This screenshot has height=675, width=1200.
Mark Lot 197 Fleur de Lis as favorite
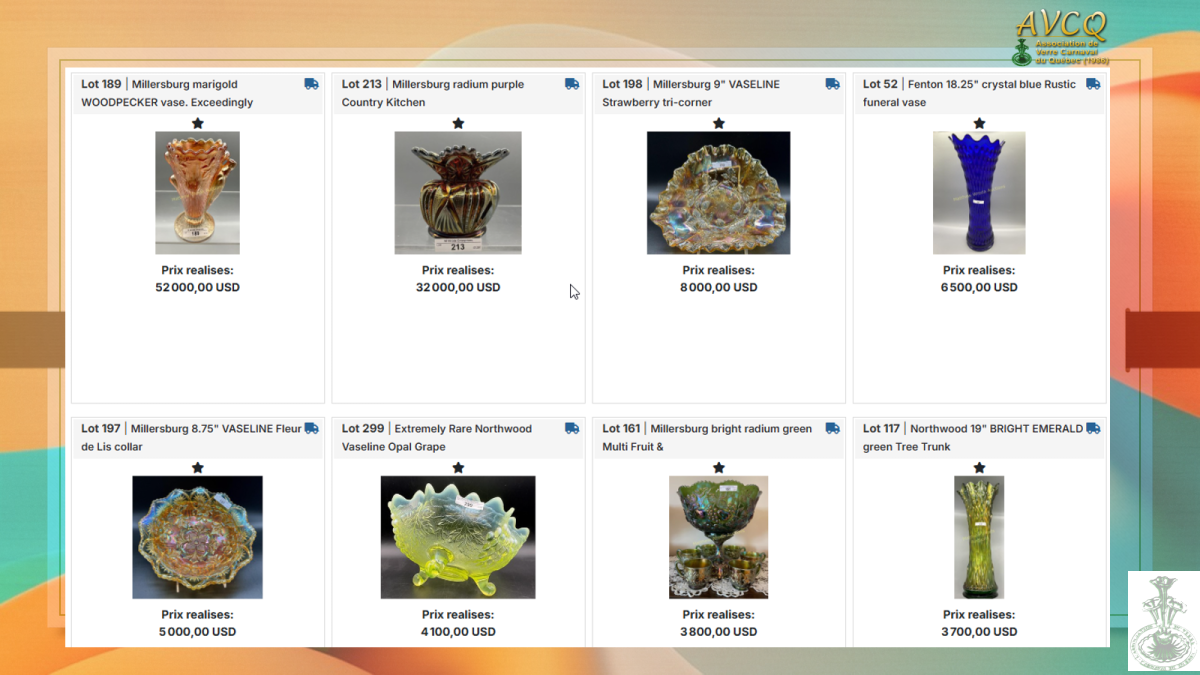(197, 467)
